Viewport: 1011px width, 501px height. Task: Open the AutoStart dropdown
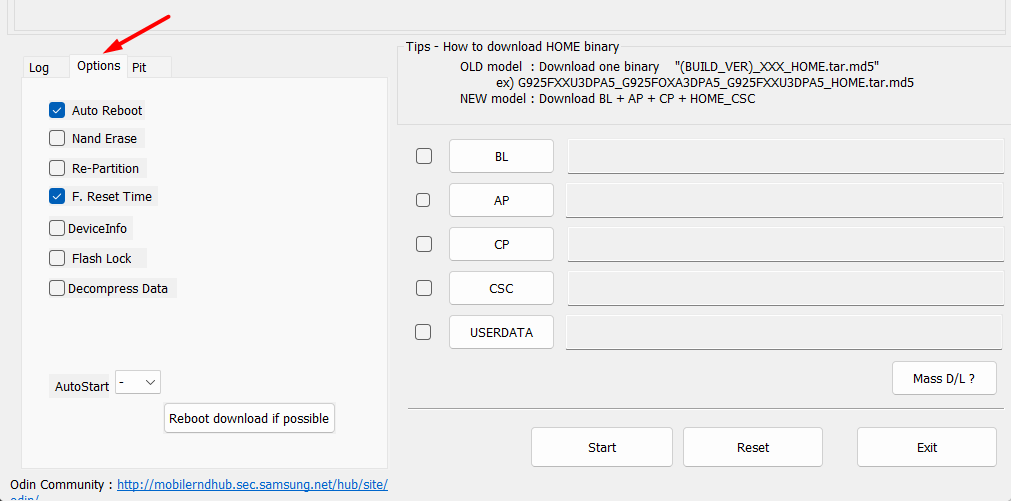[x=138, y=382]
